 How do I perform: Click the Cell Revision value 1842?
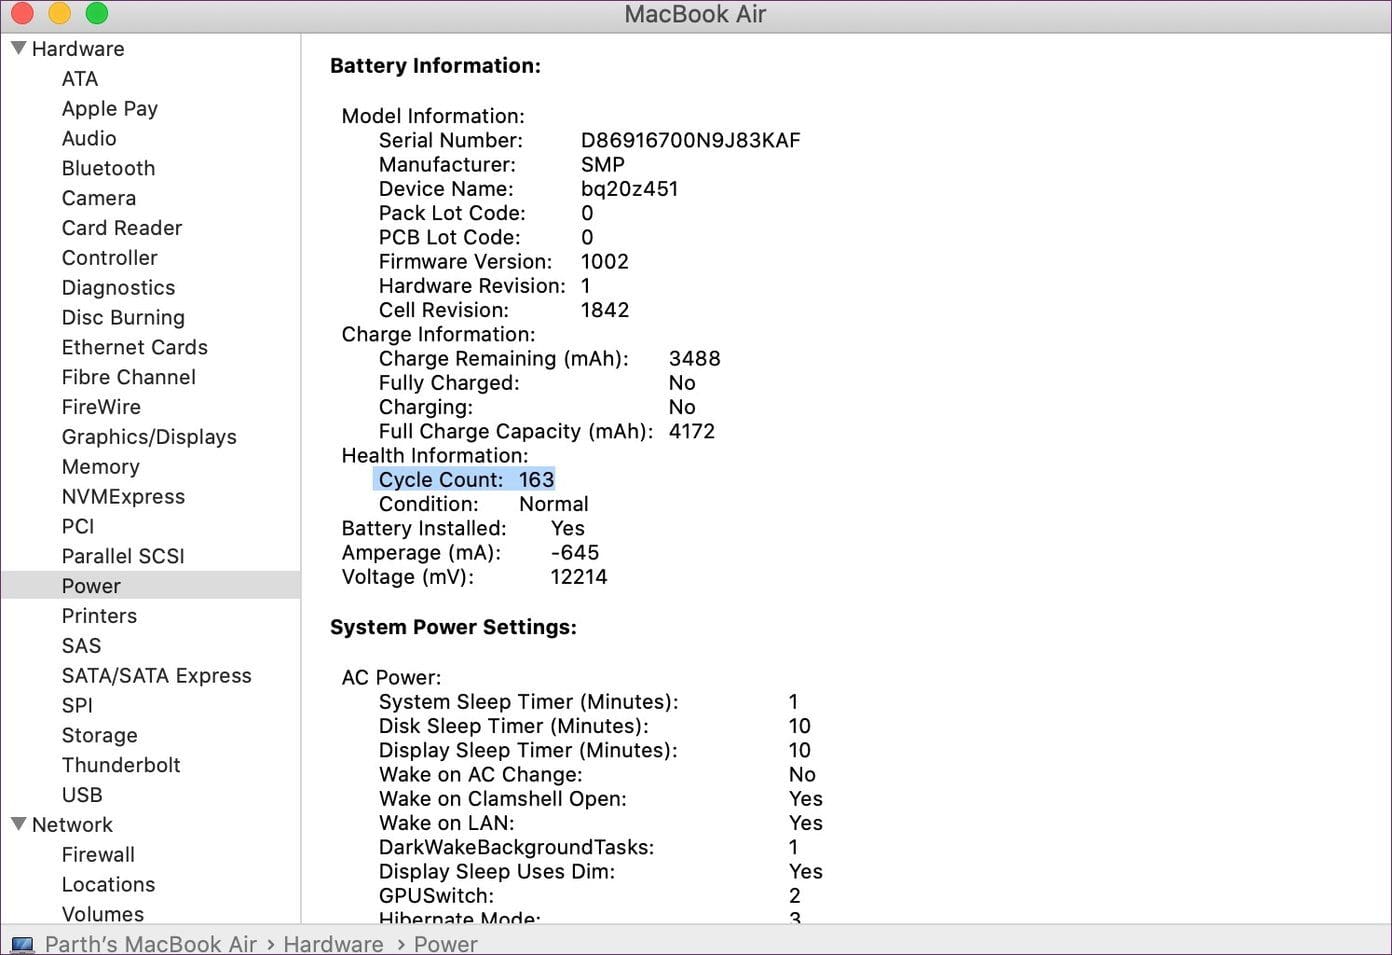point(605,310)
